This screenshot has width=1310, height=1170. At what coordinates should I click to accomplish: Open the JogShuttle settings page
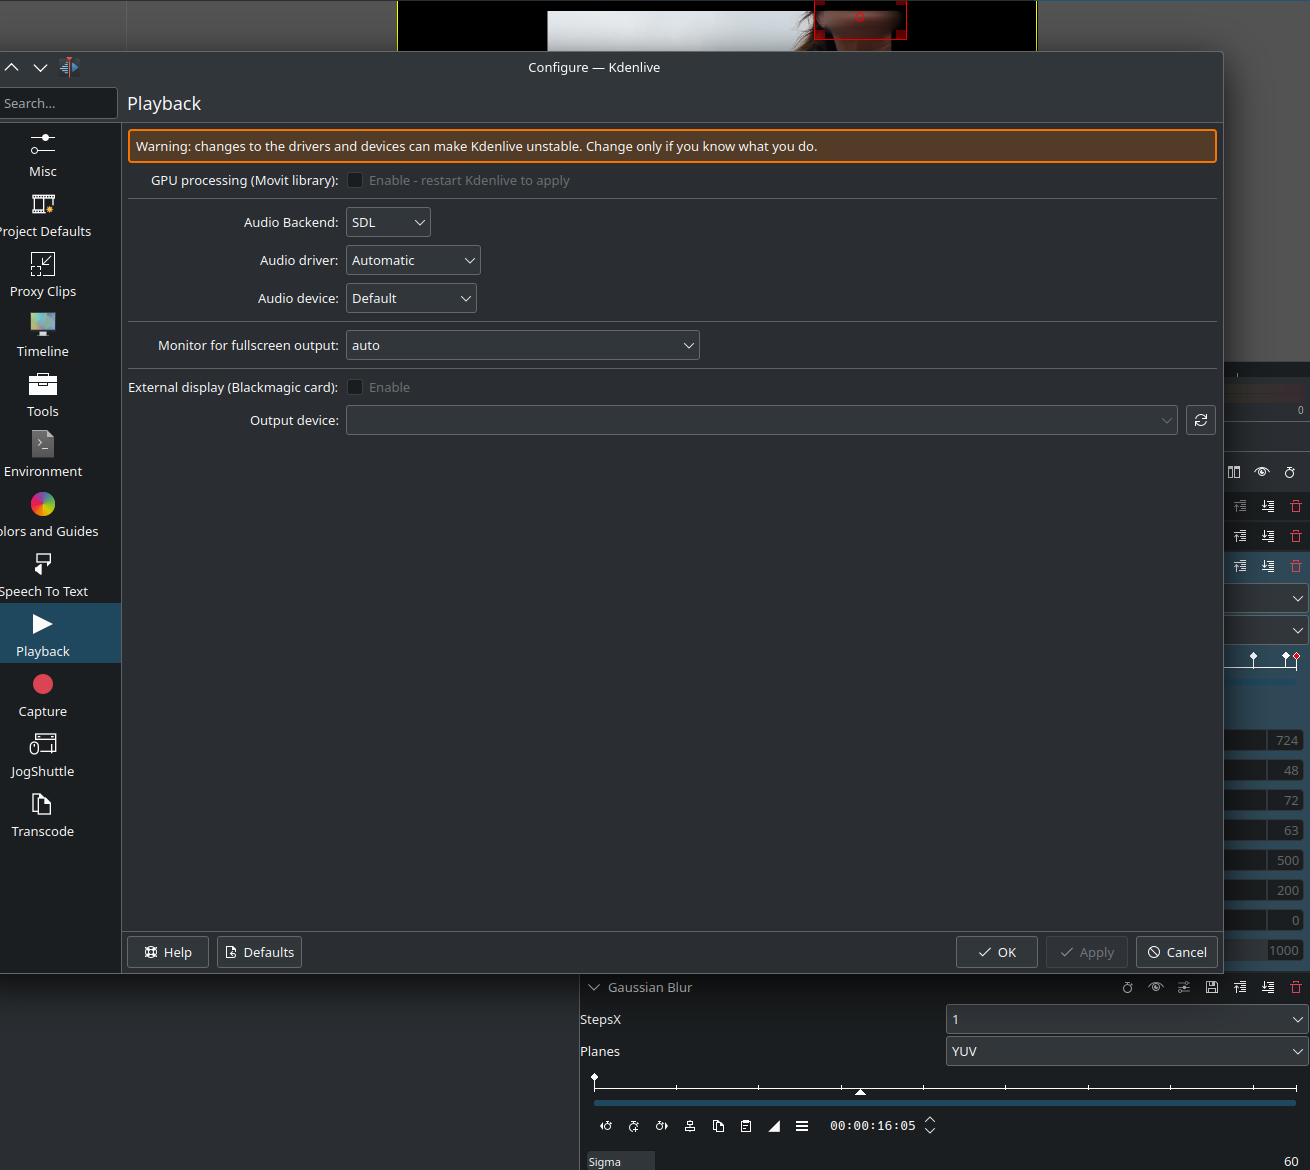(43, 755)
